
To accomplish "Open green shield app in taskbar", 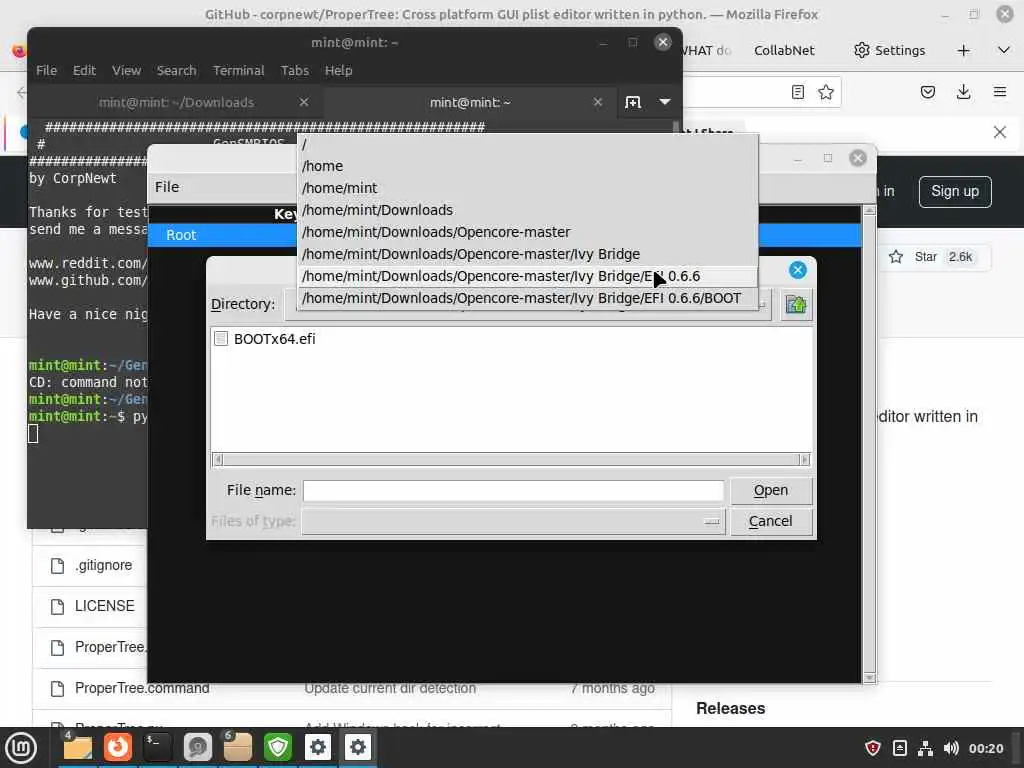I will (x=278, y=747).
